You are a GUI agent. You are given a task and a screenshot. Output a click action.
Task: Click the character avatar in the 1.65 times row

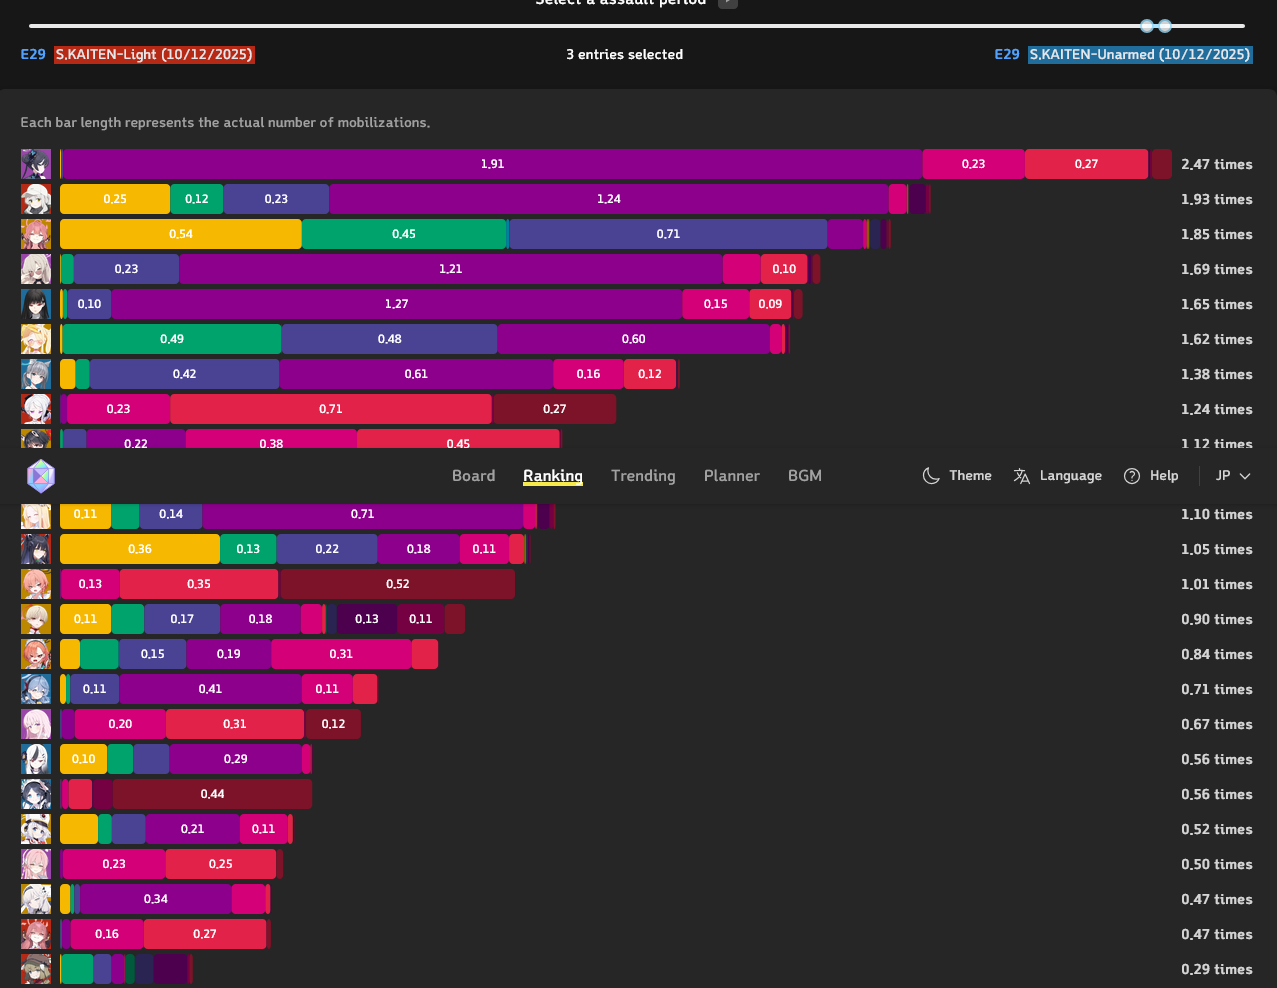click(x=36, y=304)
